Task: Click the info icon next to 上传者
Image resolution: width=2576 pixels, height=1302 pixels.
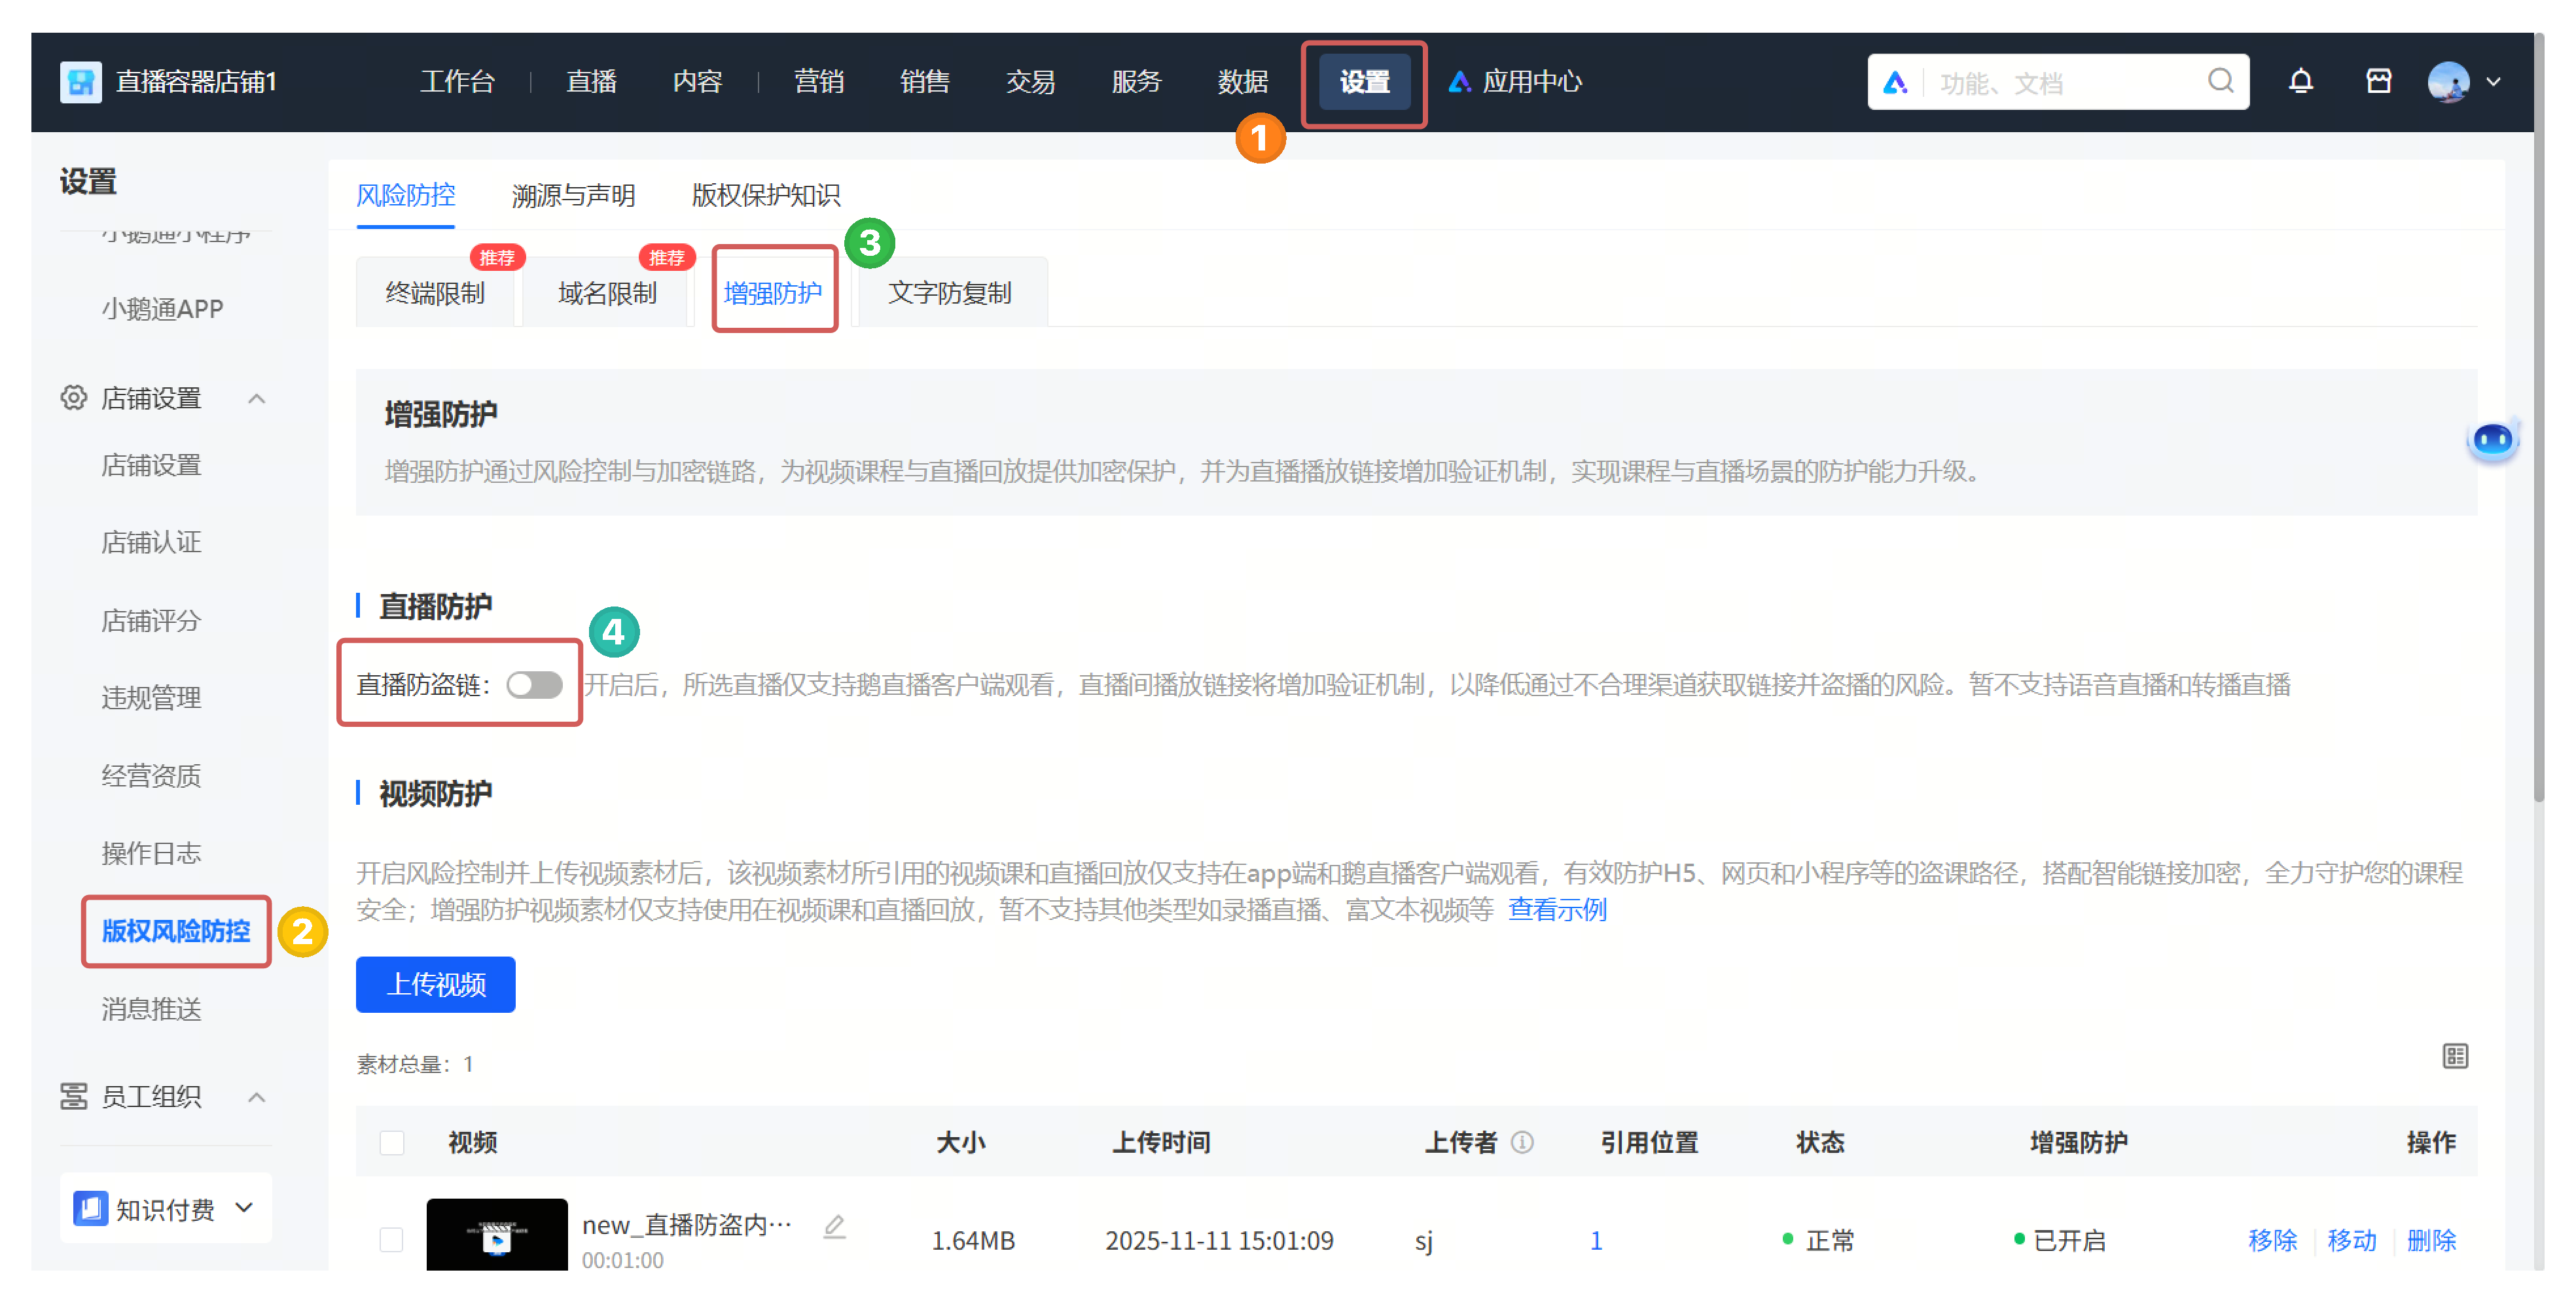Action: [1521, 1142]
